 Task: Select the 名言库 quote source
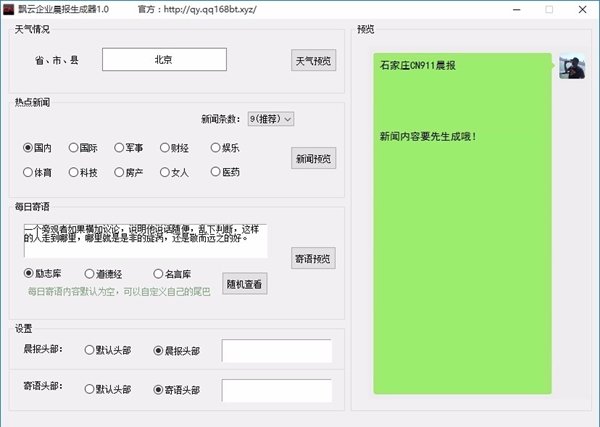(172, 274)
